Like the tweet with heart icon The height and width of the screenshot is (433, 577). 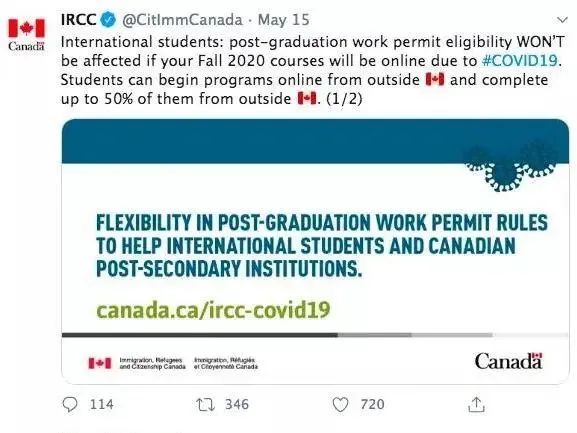point(340,405)
